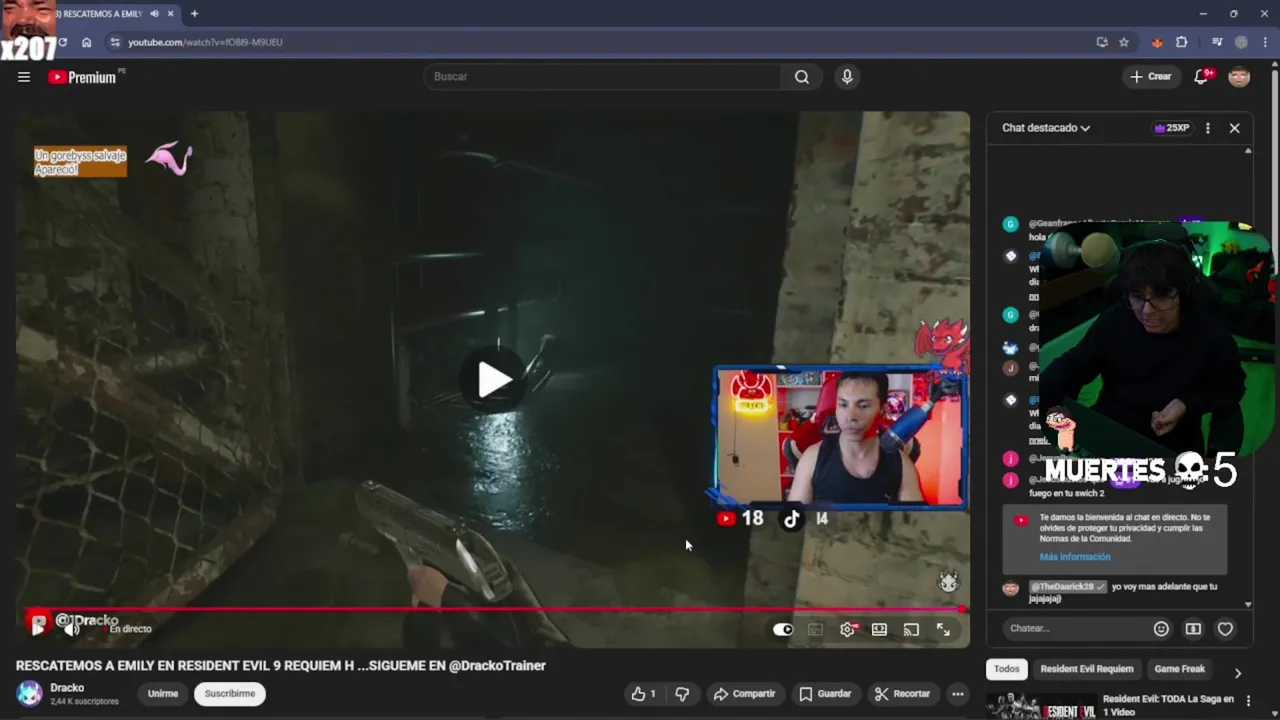Open the chat options three-dot menu
1280x720 pixels.
point(1208,128)
